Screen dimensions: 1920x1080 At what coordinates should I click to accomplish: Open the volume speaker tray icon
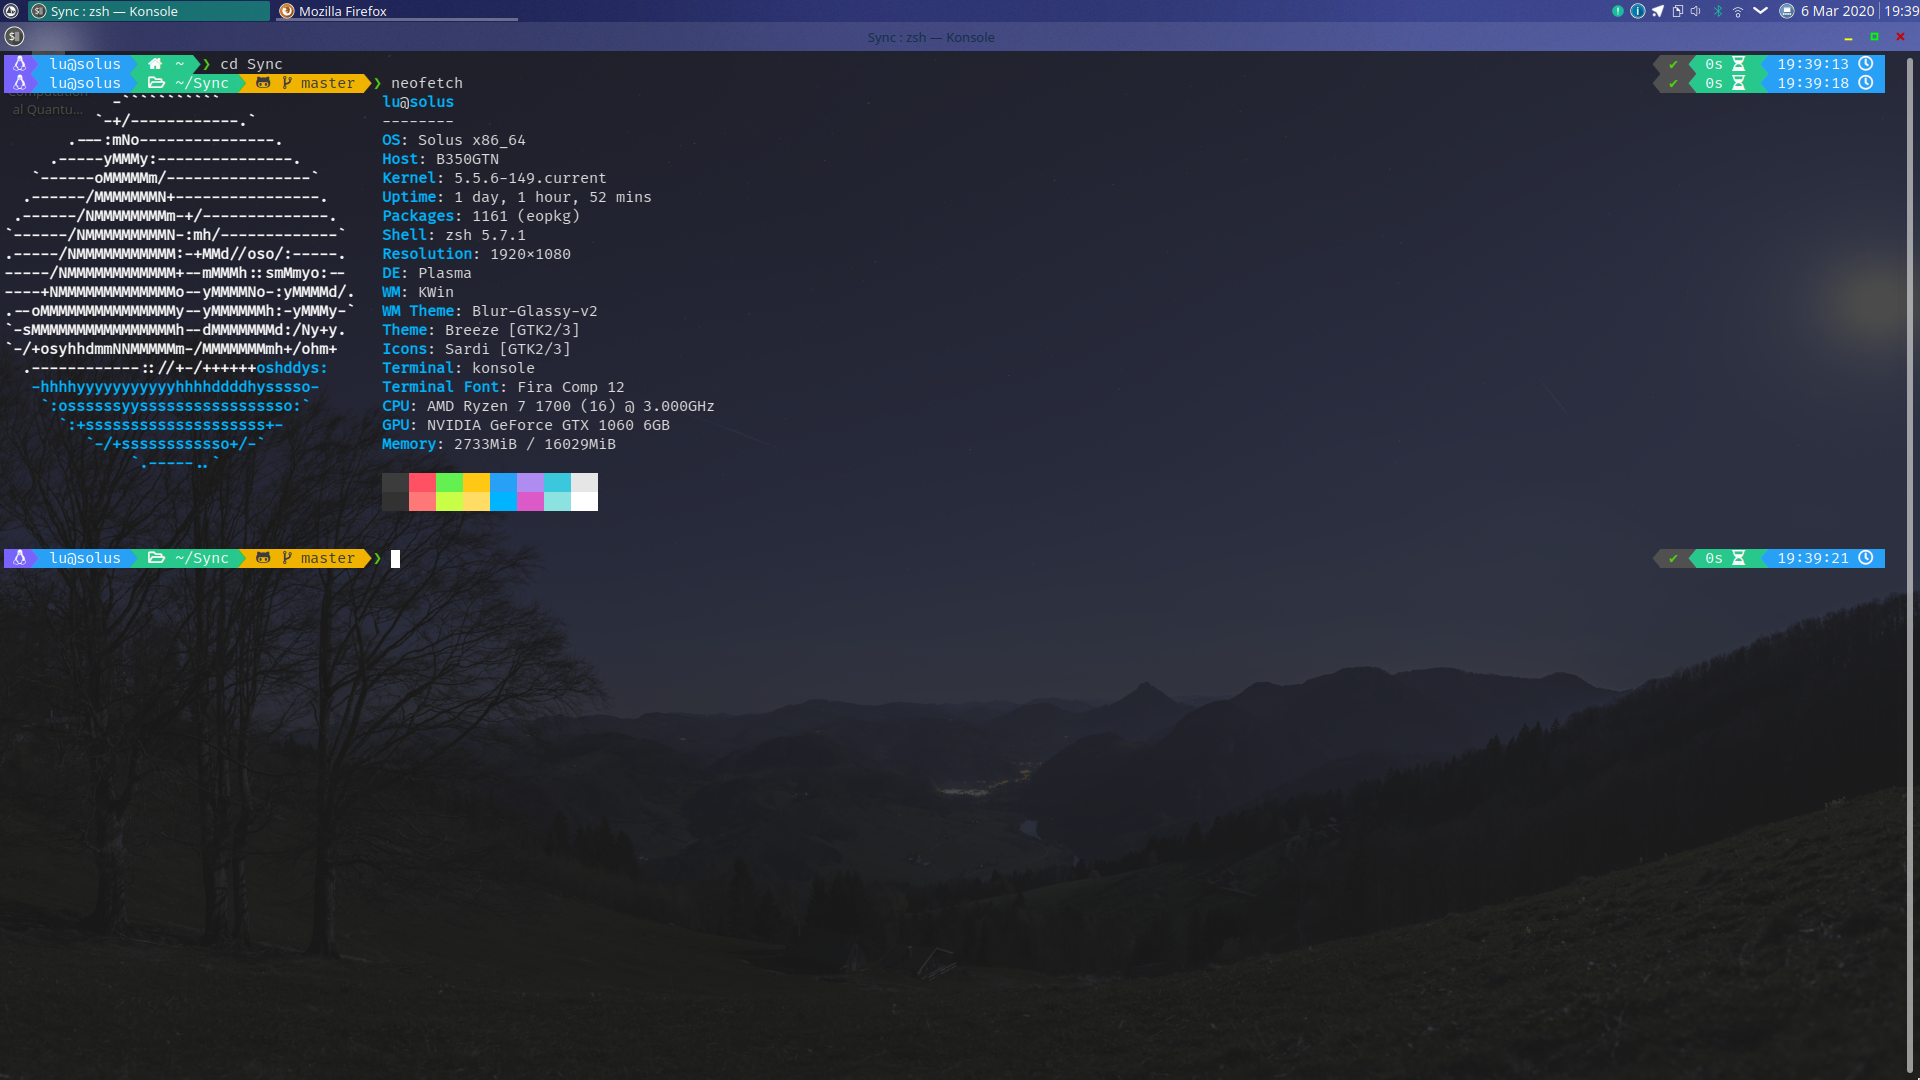(1696, 11)
